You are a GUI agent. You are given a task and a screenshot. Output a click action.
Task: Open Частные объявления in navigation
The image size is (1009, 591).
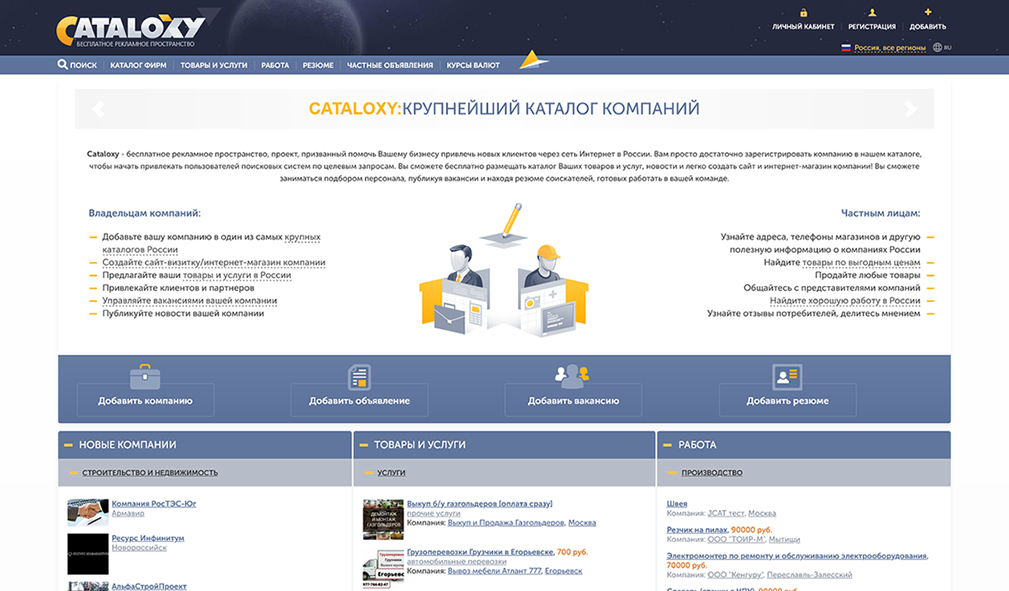pos(390,65)
